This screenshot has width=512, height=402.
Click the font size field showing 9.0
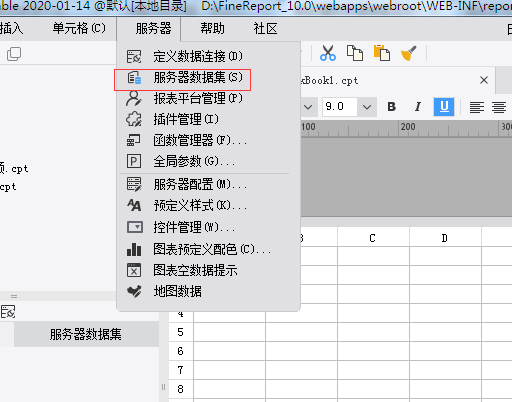pyautogui.click(x=341, y=107)
